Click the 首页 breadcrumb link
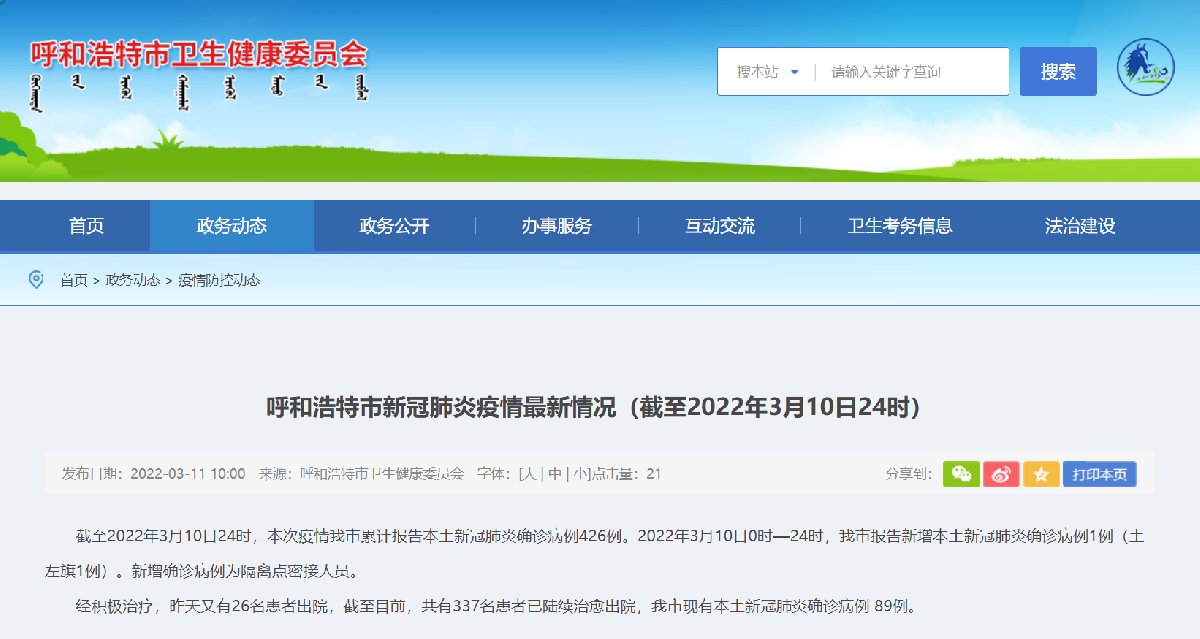Image resolution: width=1200 pixels, height=639 pixels. click(73, 280)
